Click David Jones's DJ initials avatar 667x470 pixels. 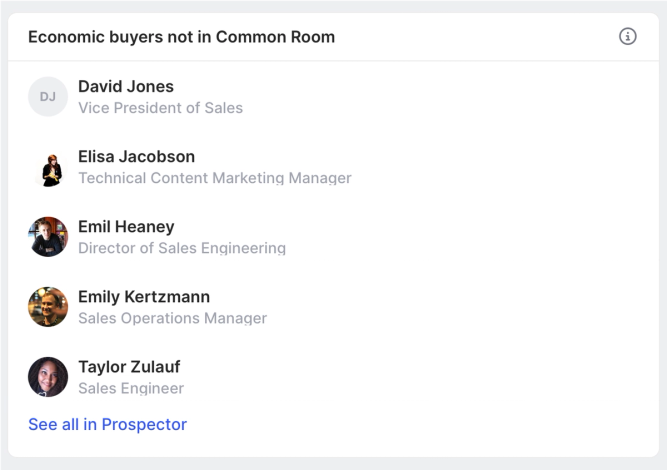(x=48, y=97)
